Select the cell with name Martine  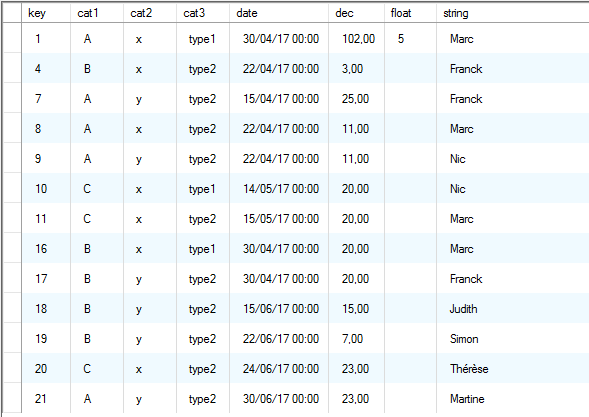(x=513, y=398)
